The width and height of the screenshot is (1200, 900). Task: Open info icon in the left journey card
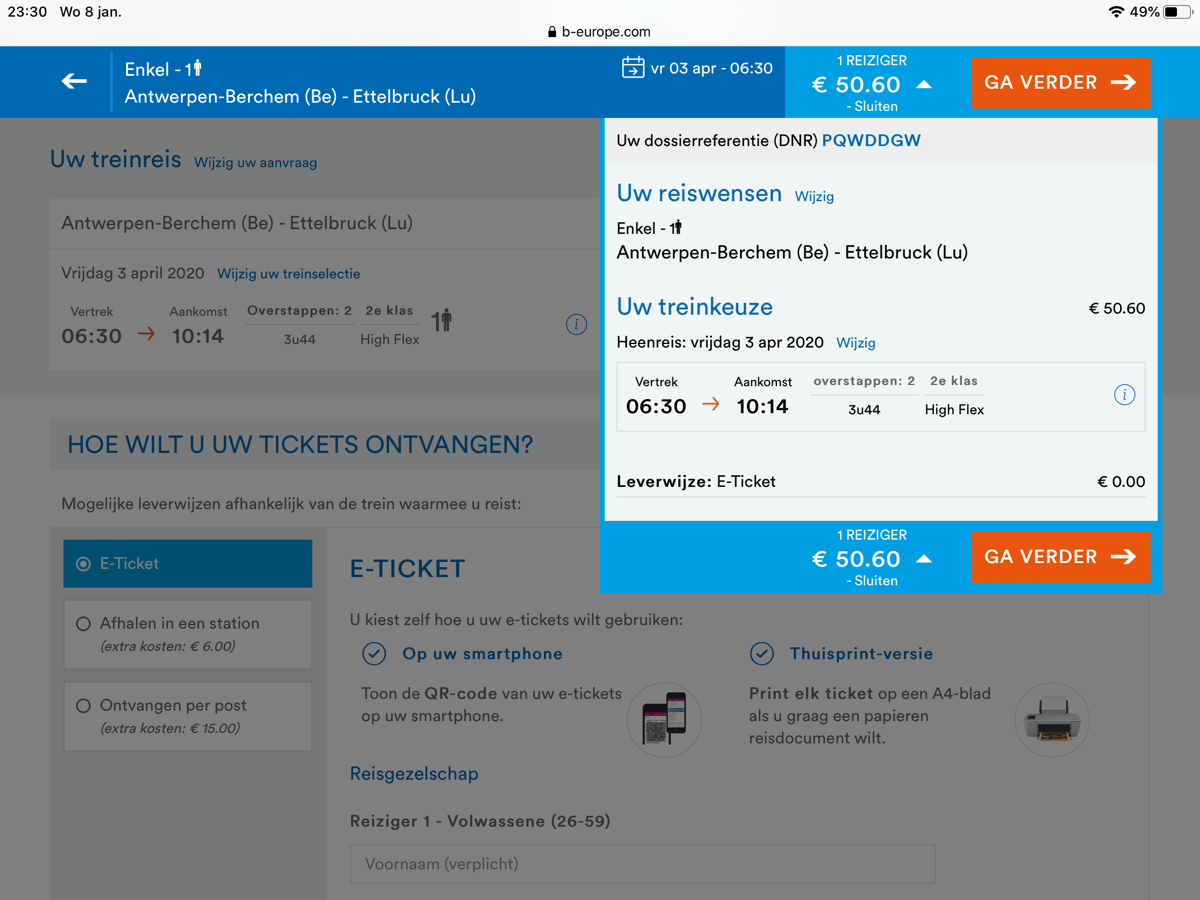(576, 324)
